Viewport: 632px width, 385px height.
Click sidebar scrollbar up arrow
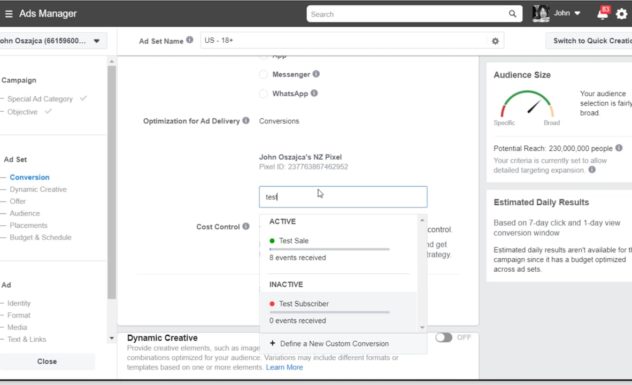point(112,61)
